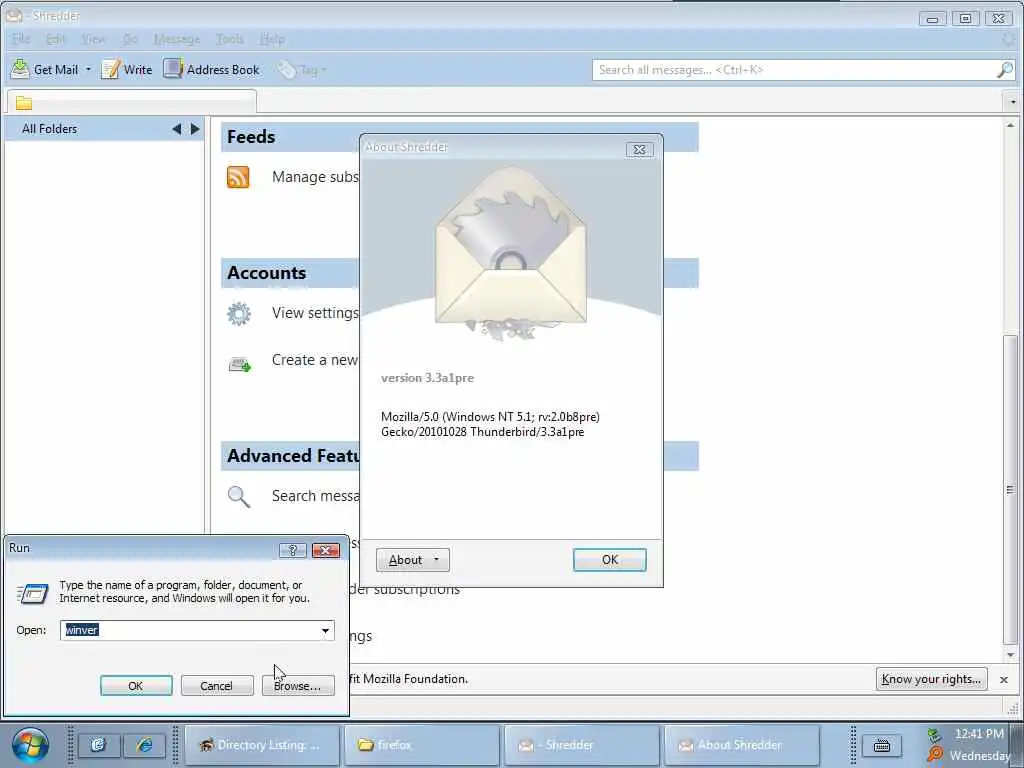Image resolution: width=1024 pixels, height=768 pixels.
Task: Open the File menu
Action: click(x=21, y=39)
